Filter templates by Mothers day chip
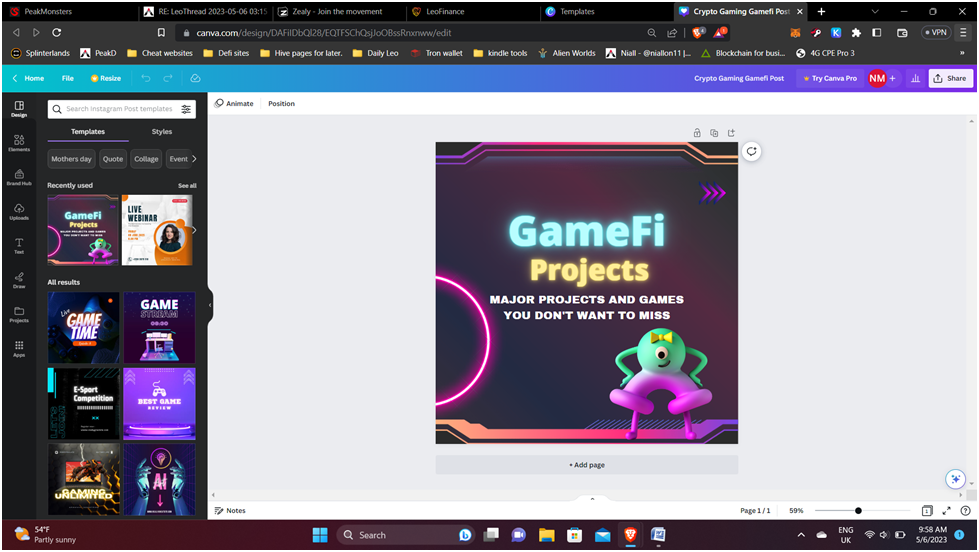This screenshot has width=979, height=552. tap(71, 159)
